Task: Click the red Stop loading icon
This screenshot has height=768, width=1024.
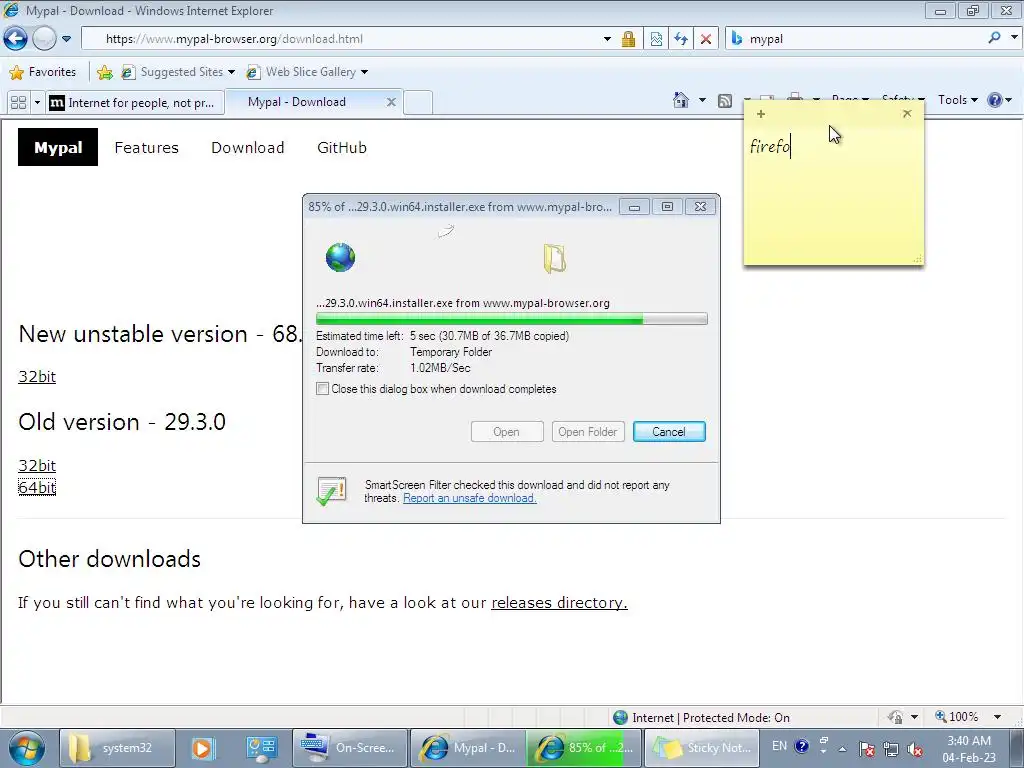Action: (706, 39)
